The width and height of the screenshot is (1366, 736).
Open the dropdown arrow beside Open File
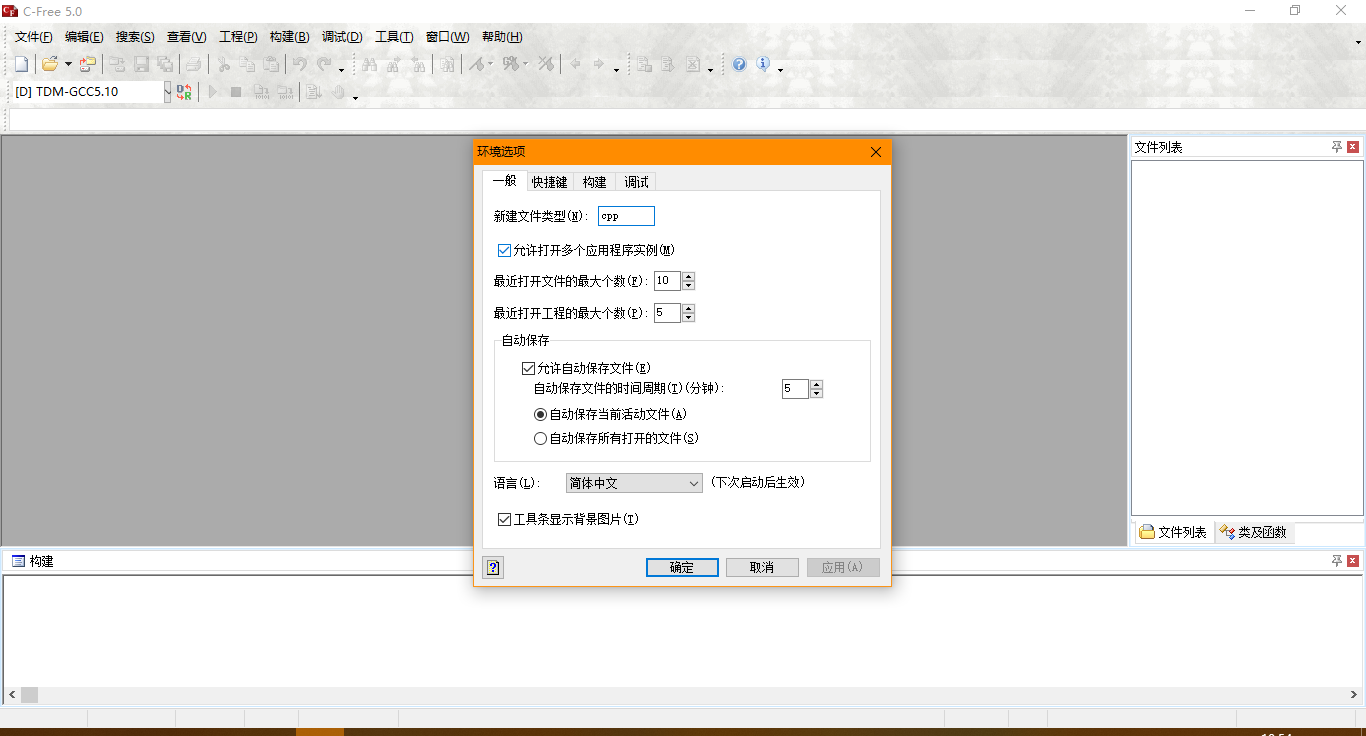pyautogui.click(x=68, y=65)
